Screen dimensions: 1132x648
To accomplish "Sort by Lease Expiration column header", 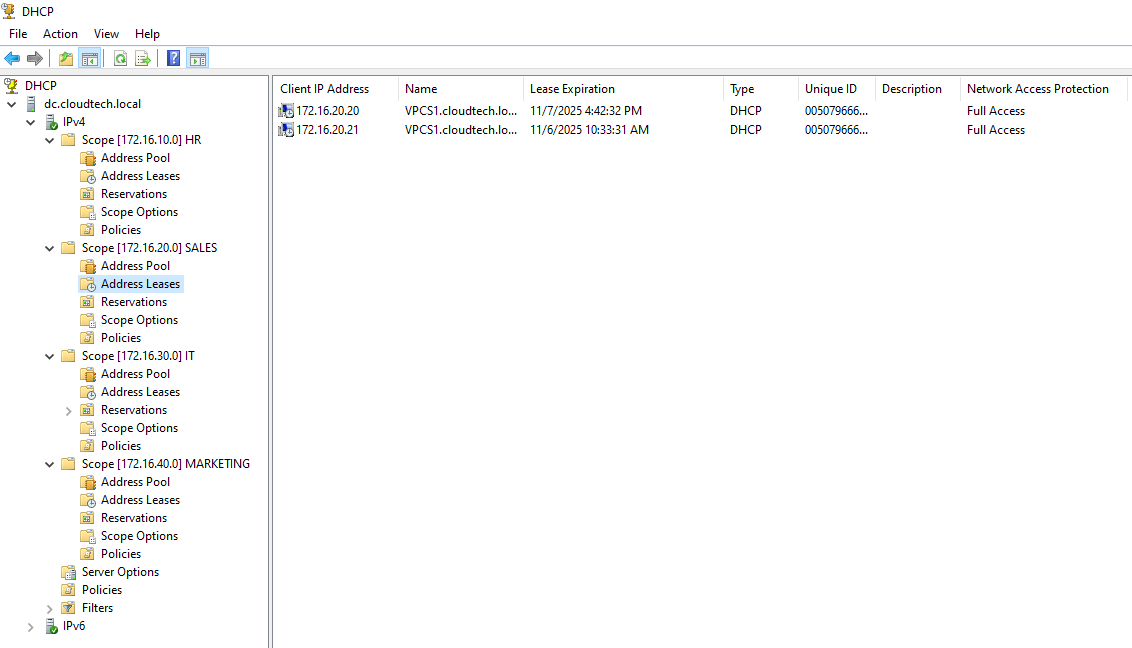I will point(572,89).
